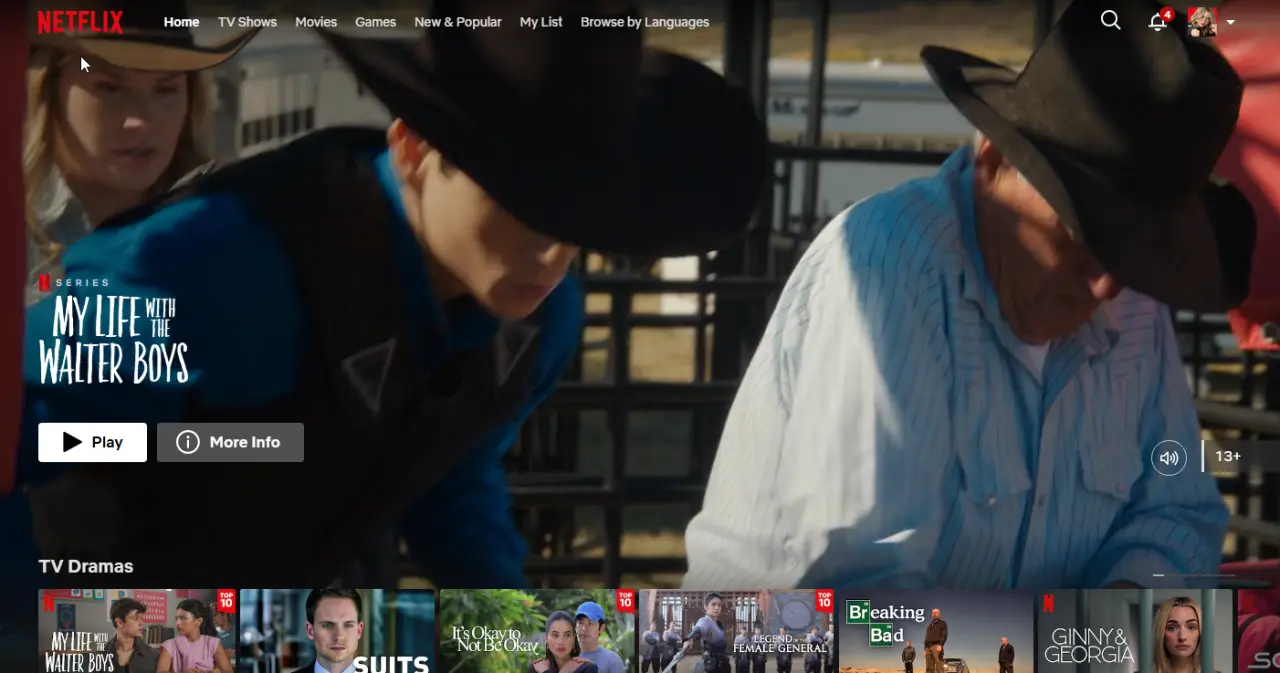Click the My Life with the Walter Boys title logo
Screen dimensions: 1280x673
click(x=113, y=338)
